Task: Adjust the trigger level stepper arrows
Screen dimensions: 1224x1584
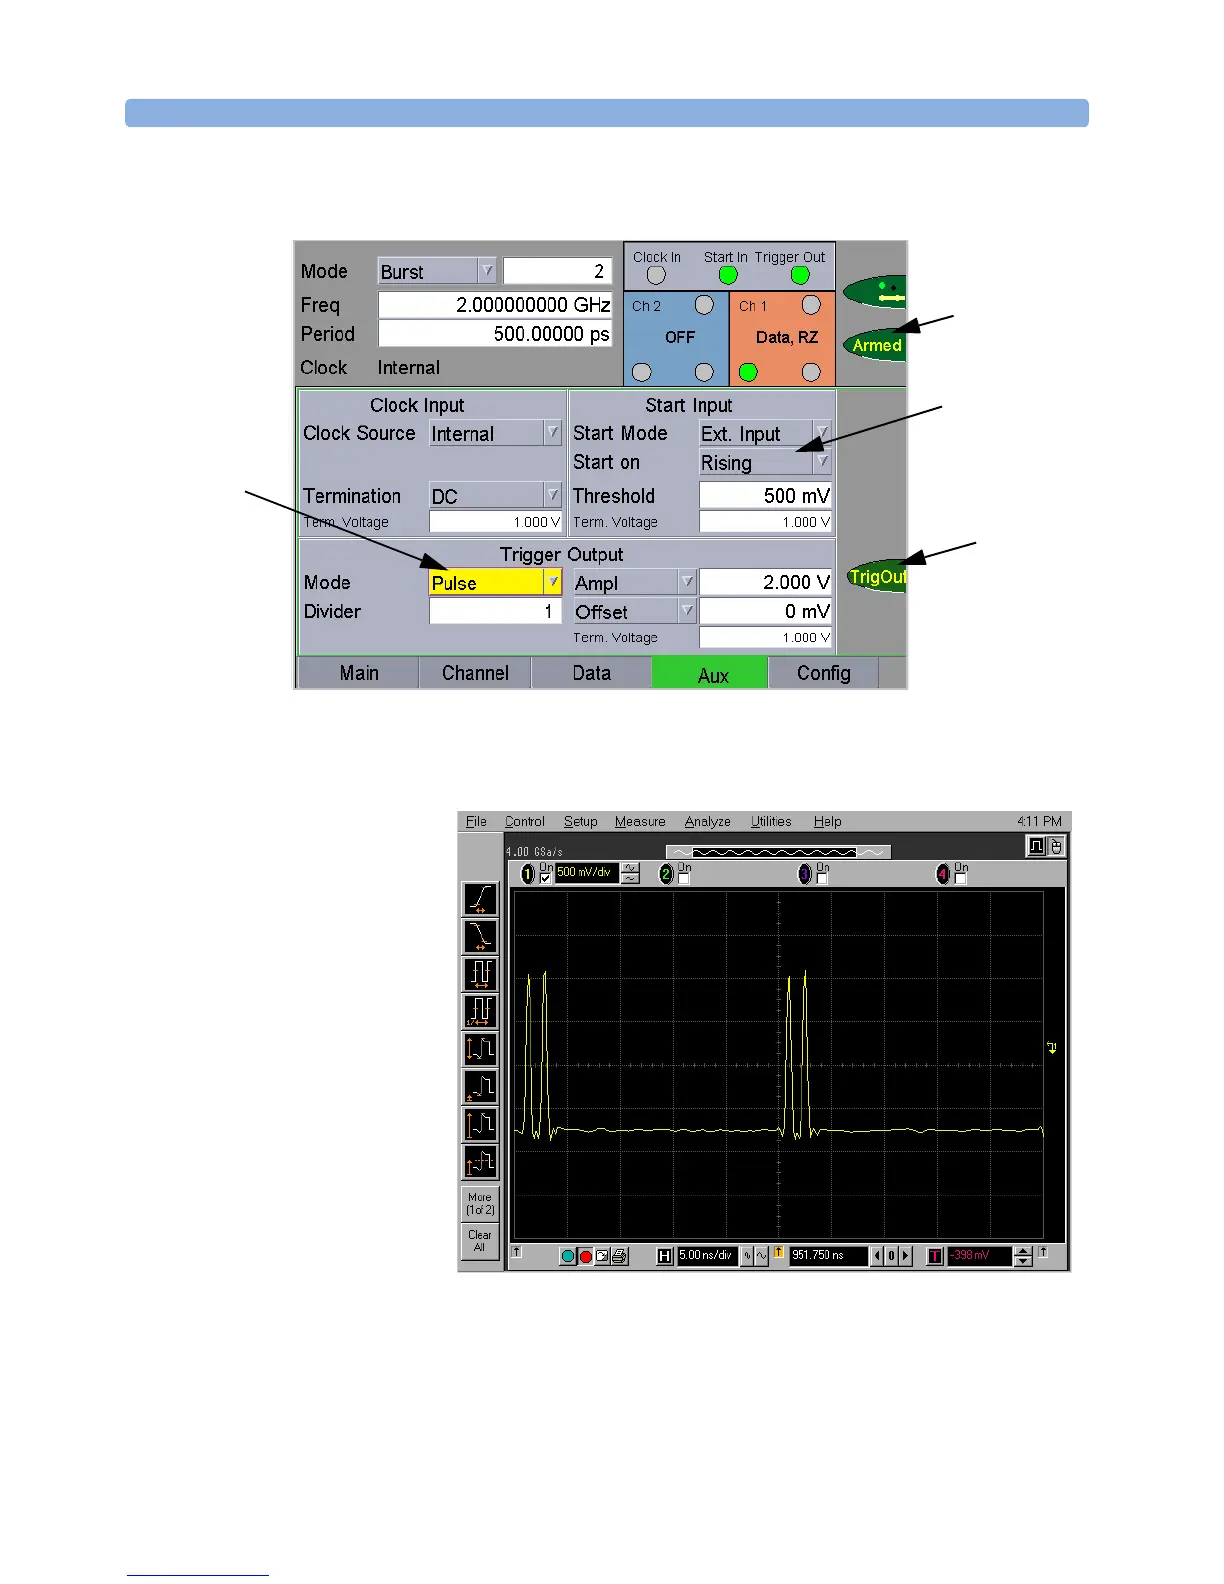Action: click(1023, 1256)
